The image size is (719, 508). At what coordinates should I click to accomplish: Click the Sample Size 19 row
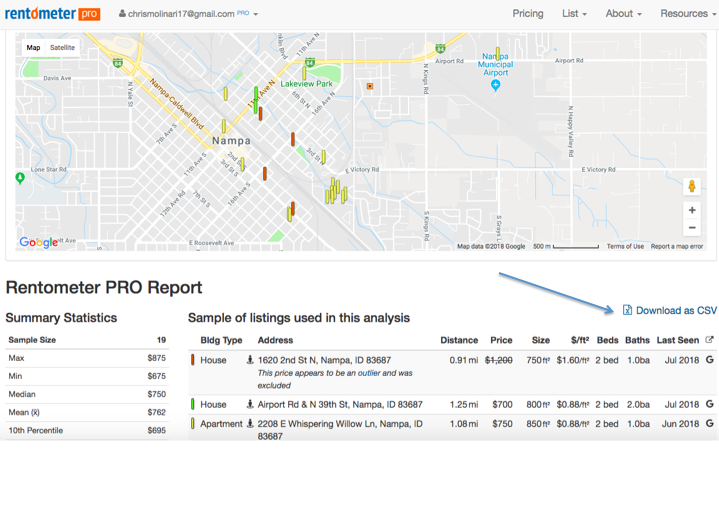pos(87,340)
